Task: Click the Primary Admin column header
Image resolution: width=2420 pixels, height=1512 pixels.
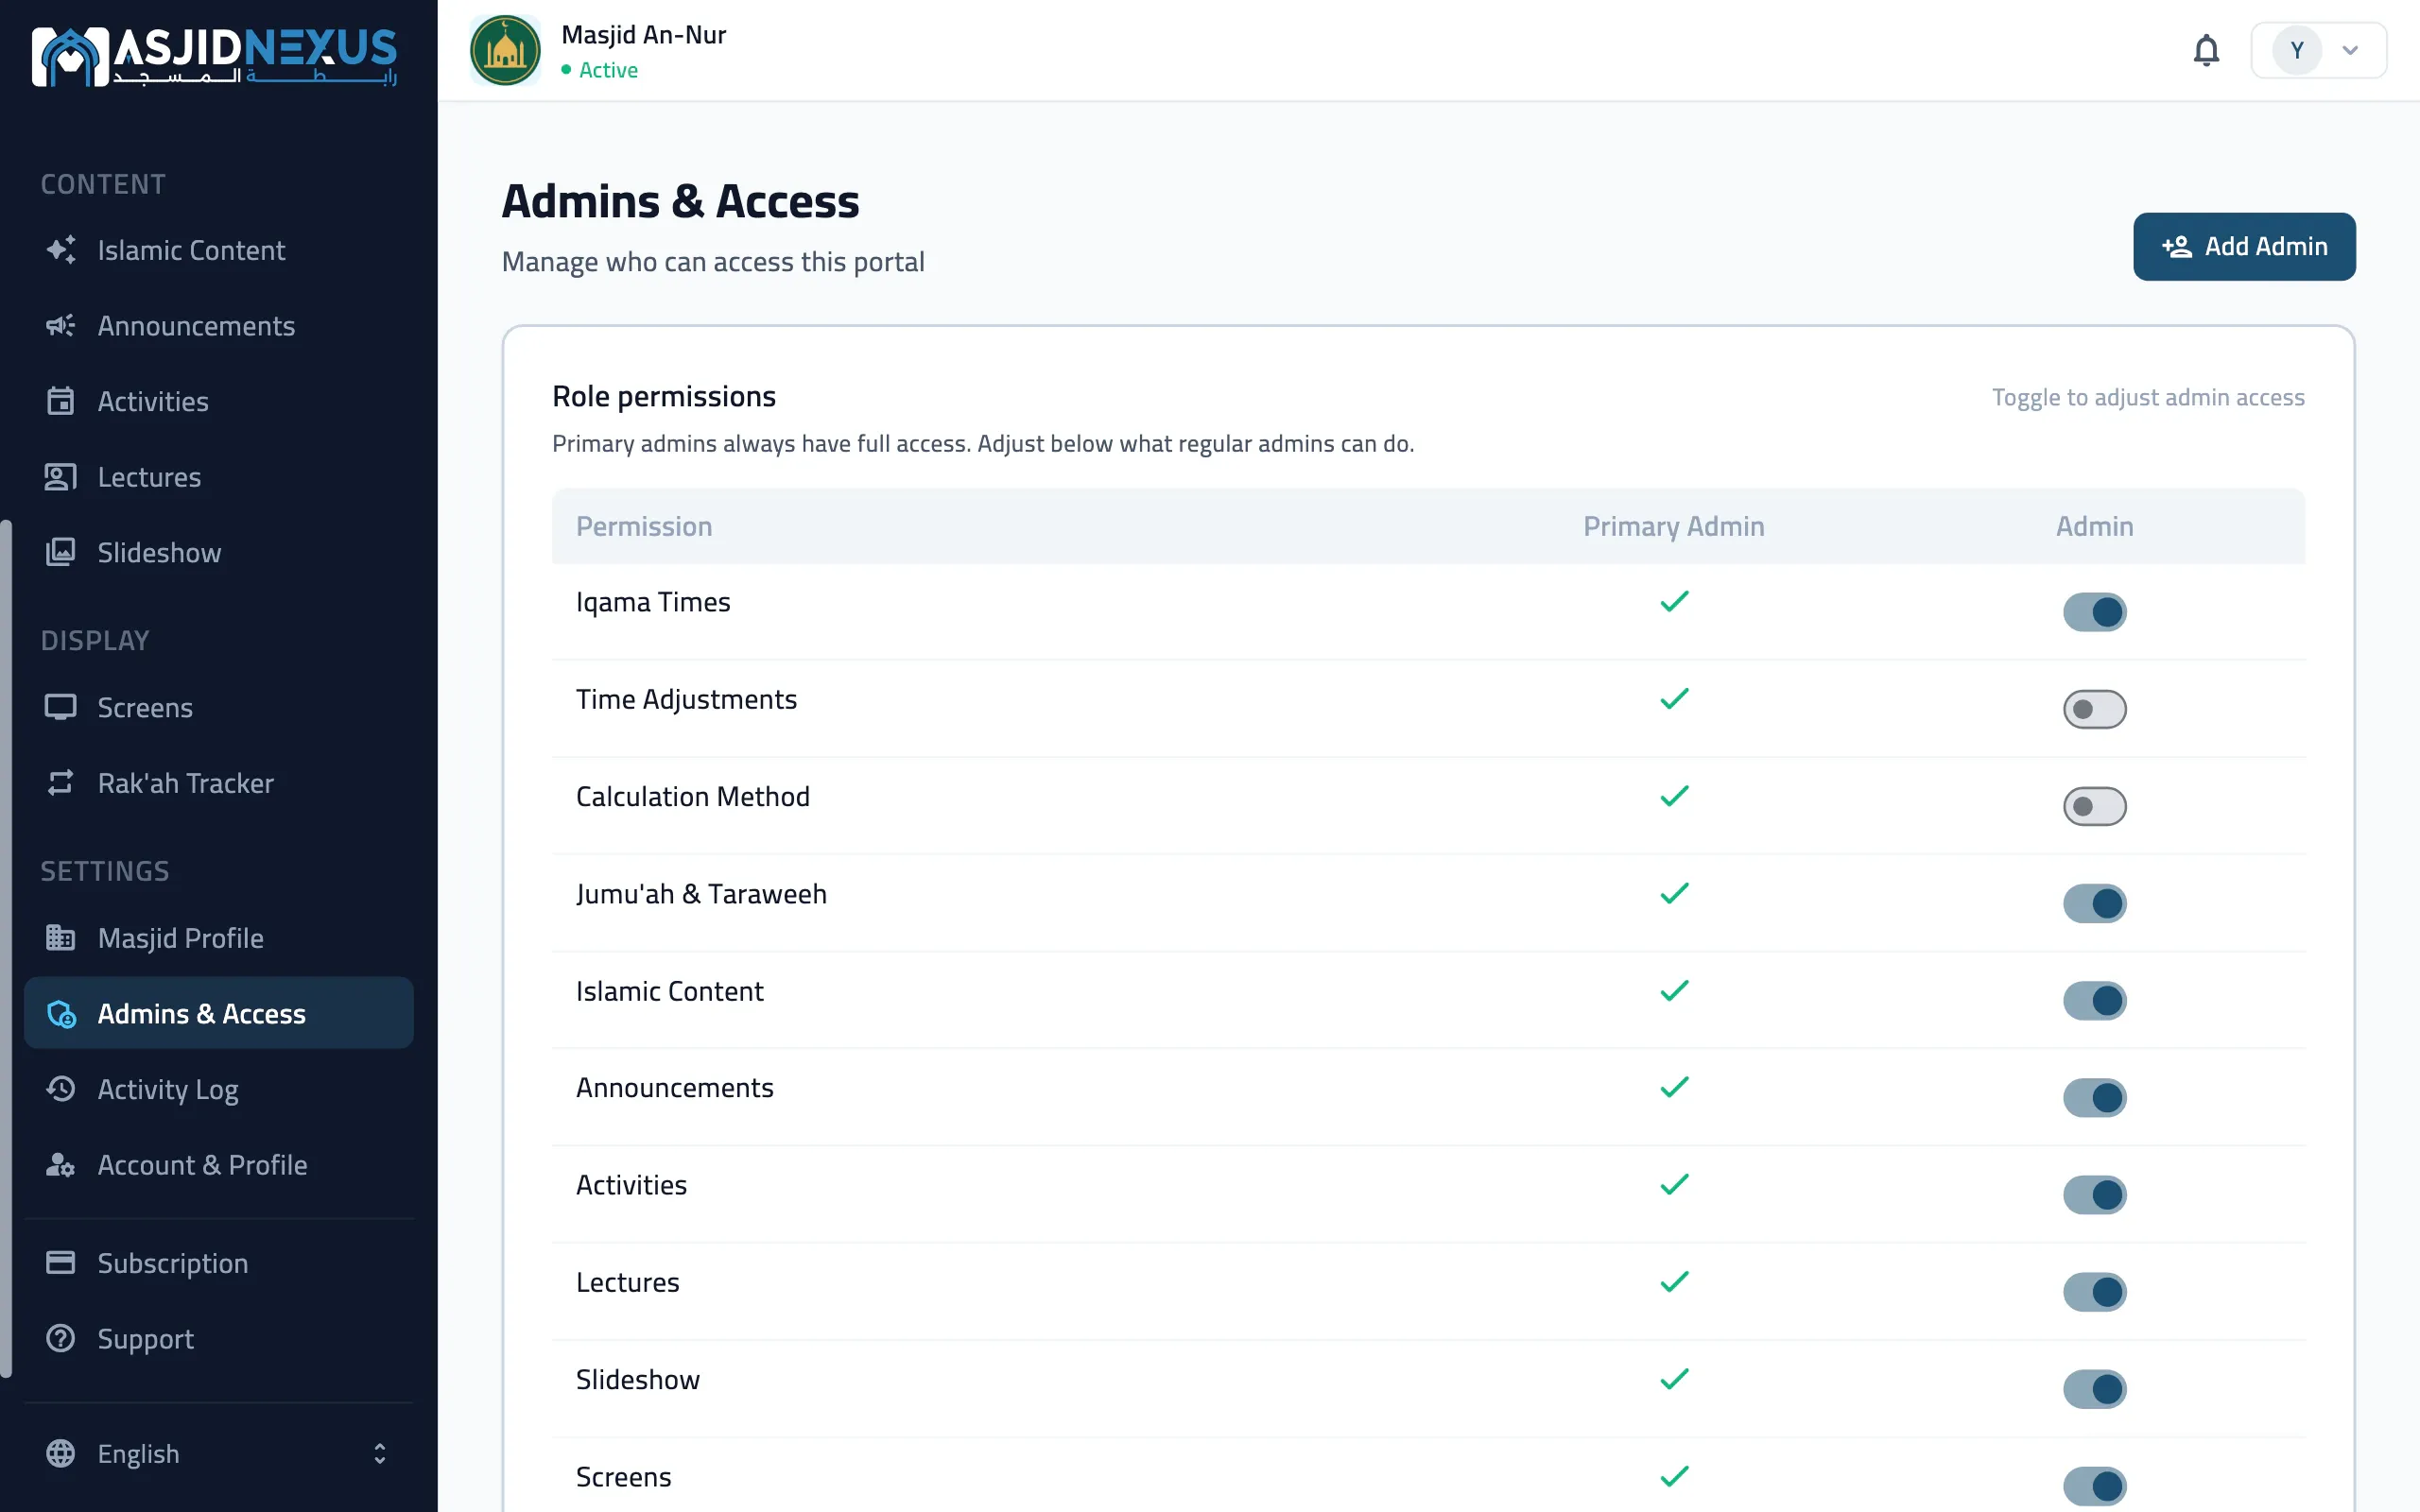Action: [x=1673, y=526]
